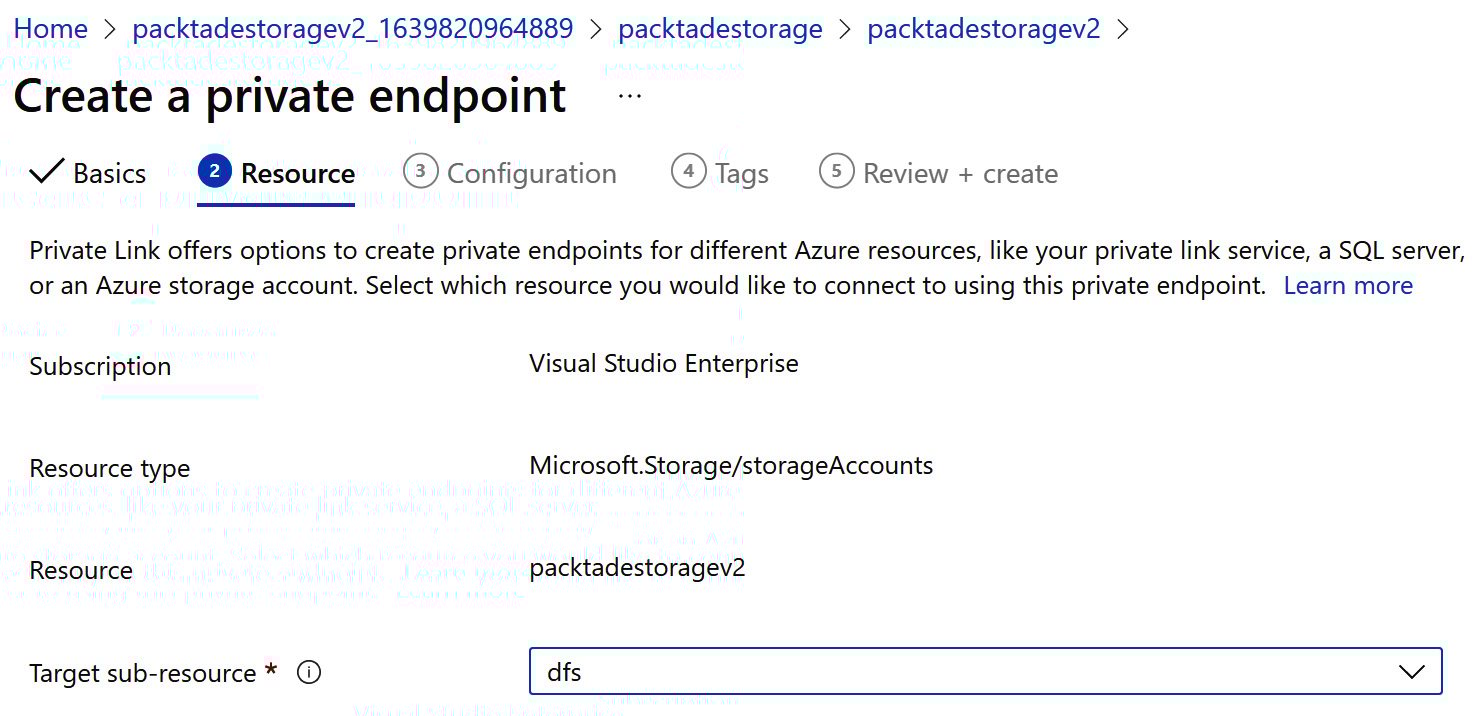Image resolution: width=1480 pixels, height=716 pixels.
Task: Click the step 3 circle icon
Action: tap(420, 172)
